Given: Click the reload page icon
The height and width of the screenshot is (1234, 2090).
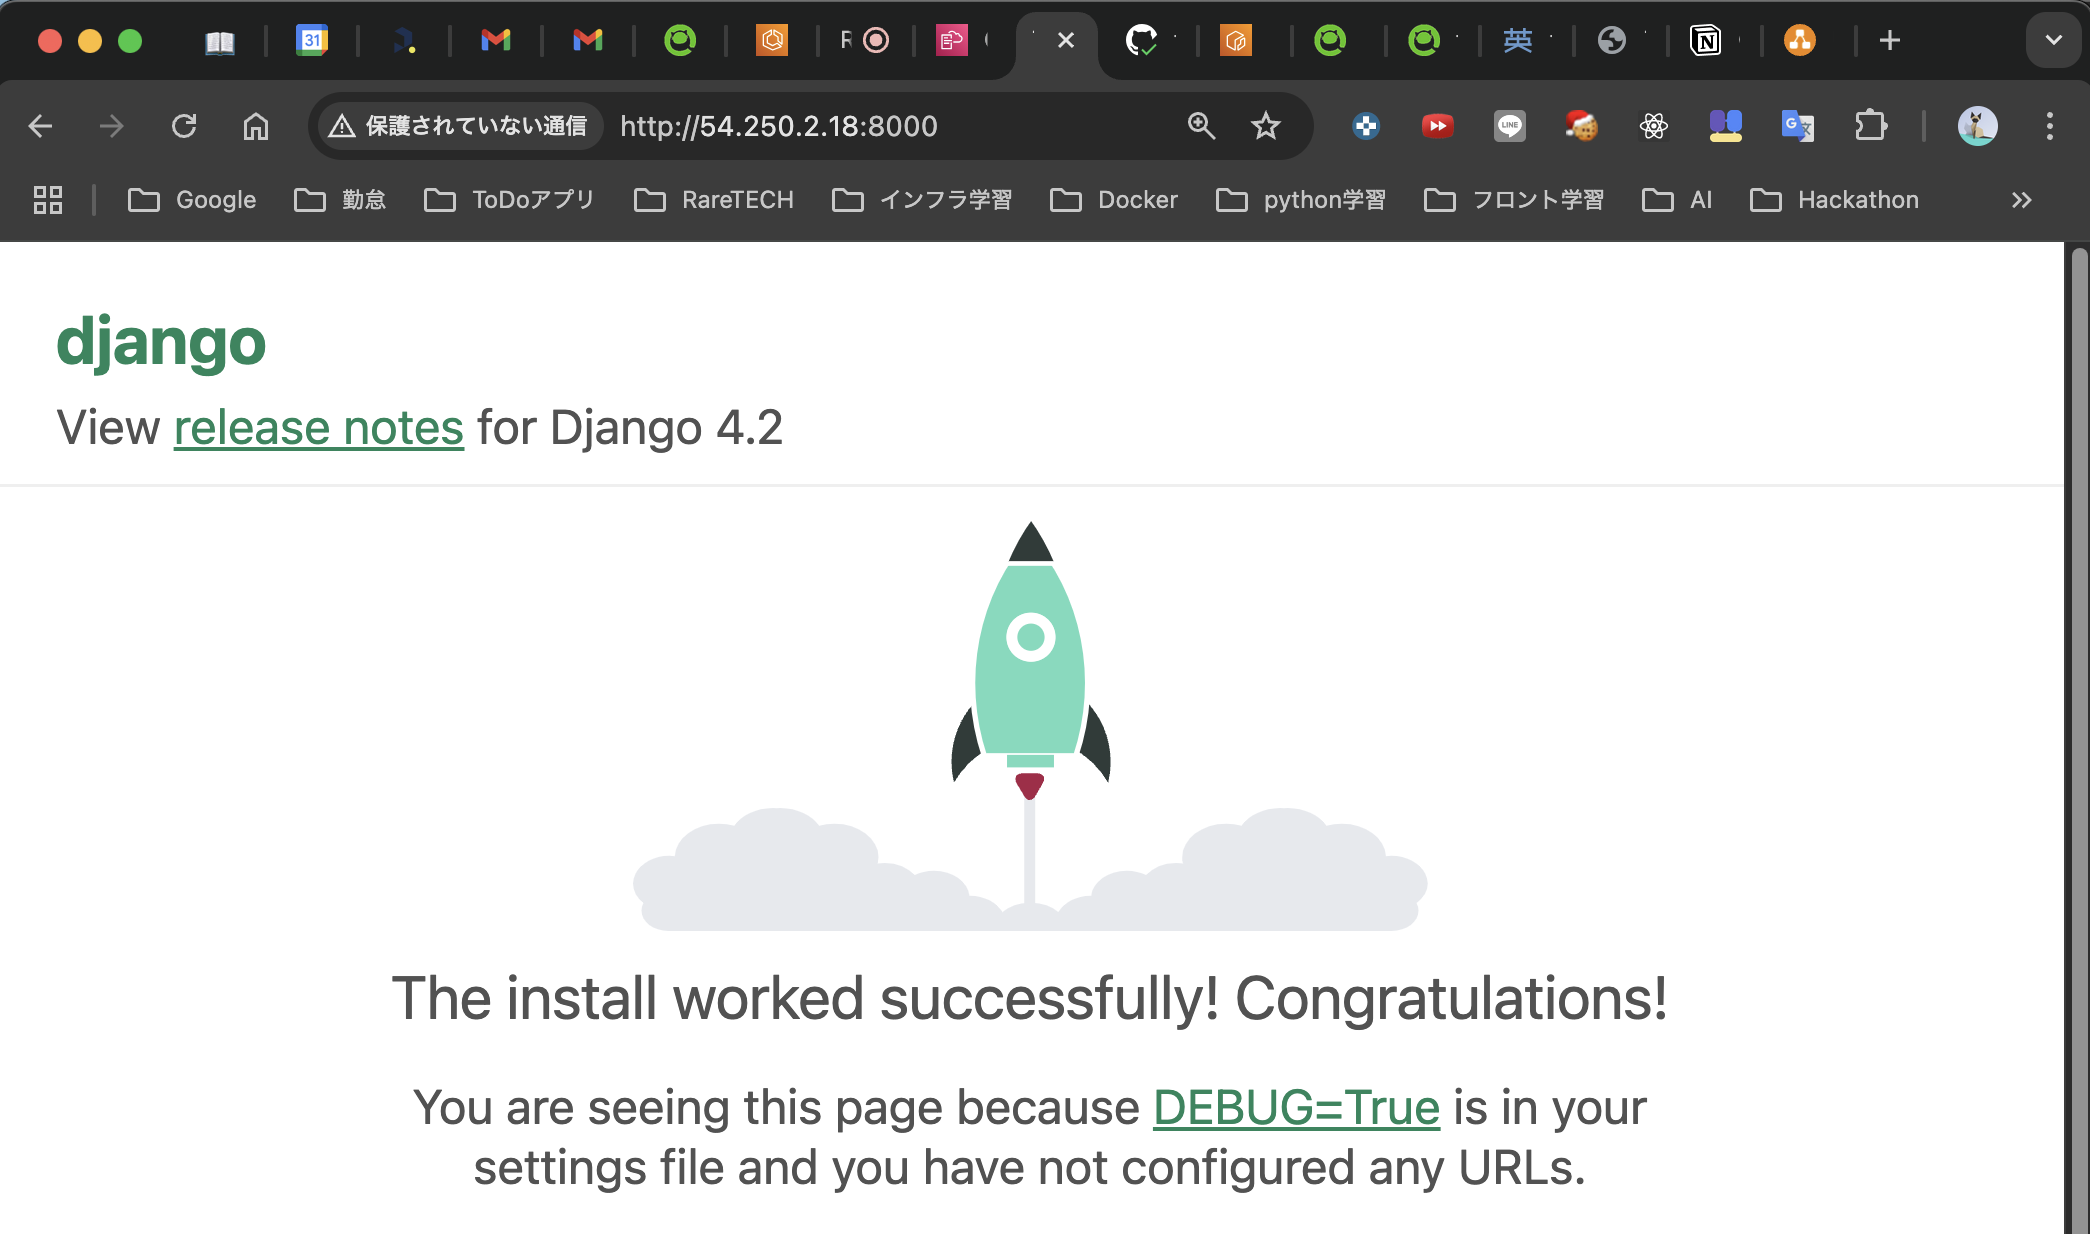Looking at the screenshot, I should [x=184, y=126].
